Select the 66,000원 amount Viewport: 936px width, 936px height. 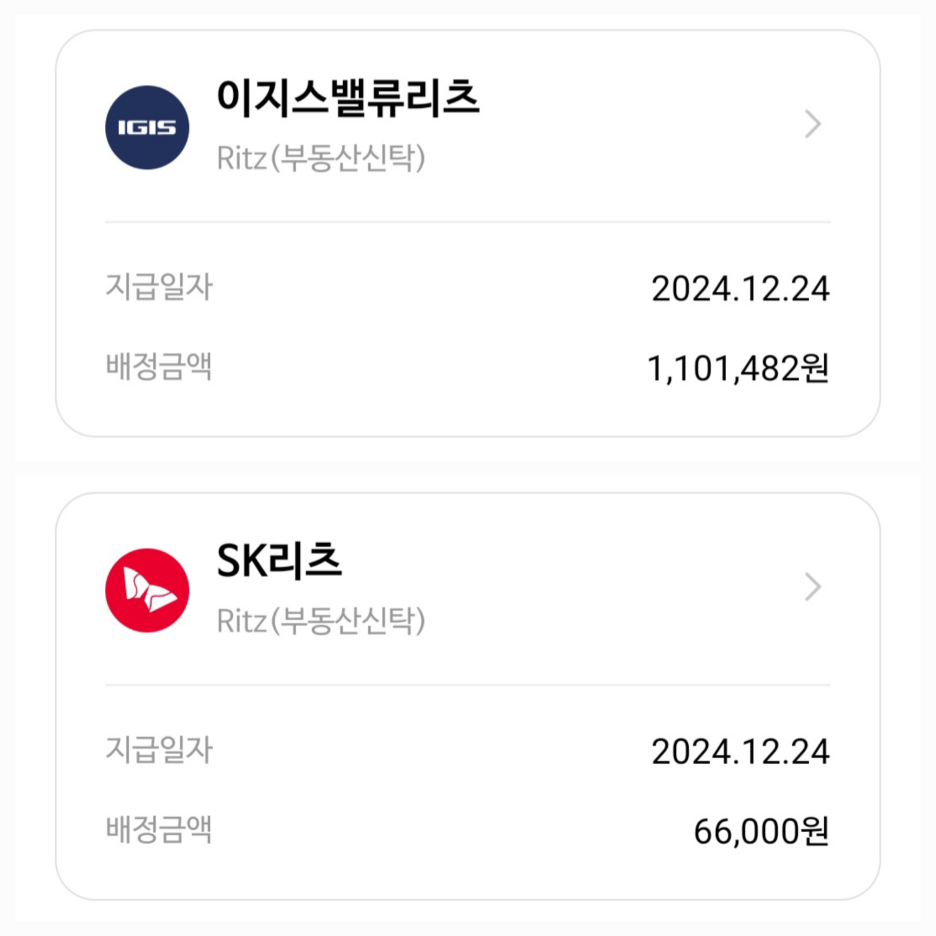pos(761,832)
